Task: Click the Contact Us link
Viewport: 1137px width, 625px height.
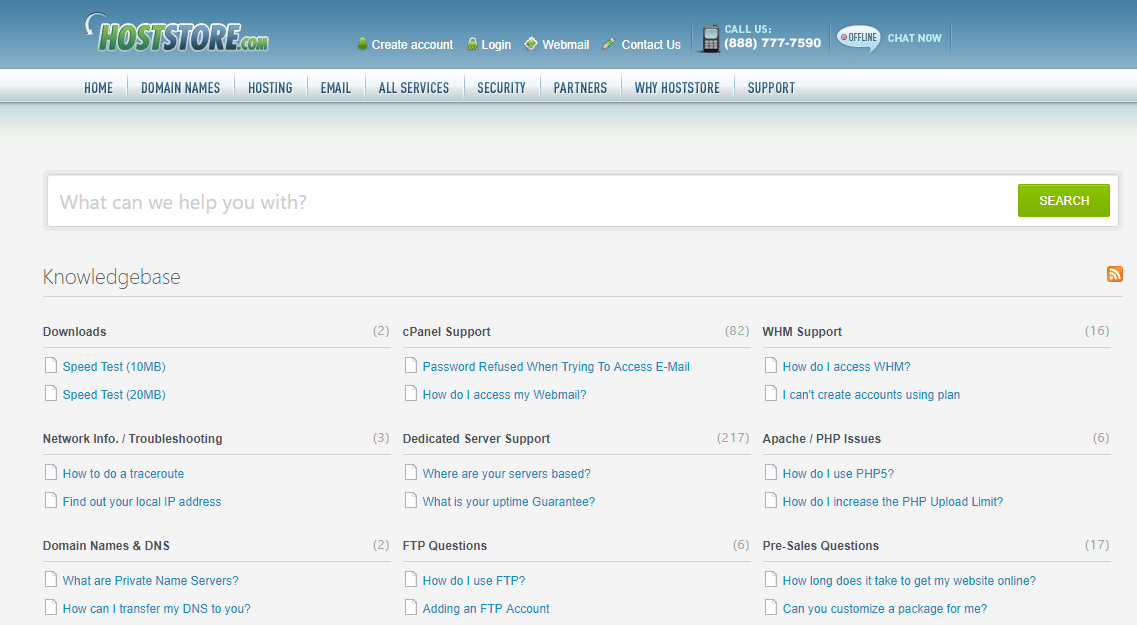Action: 651,45
